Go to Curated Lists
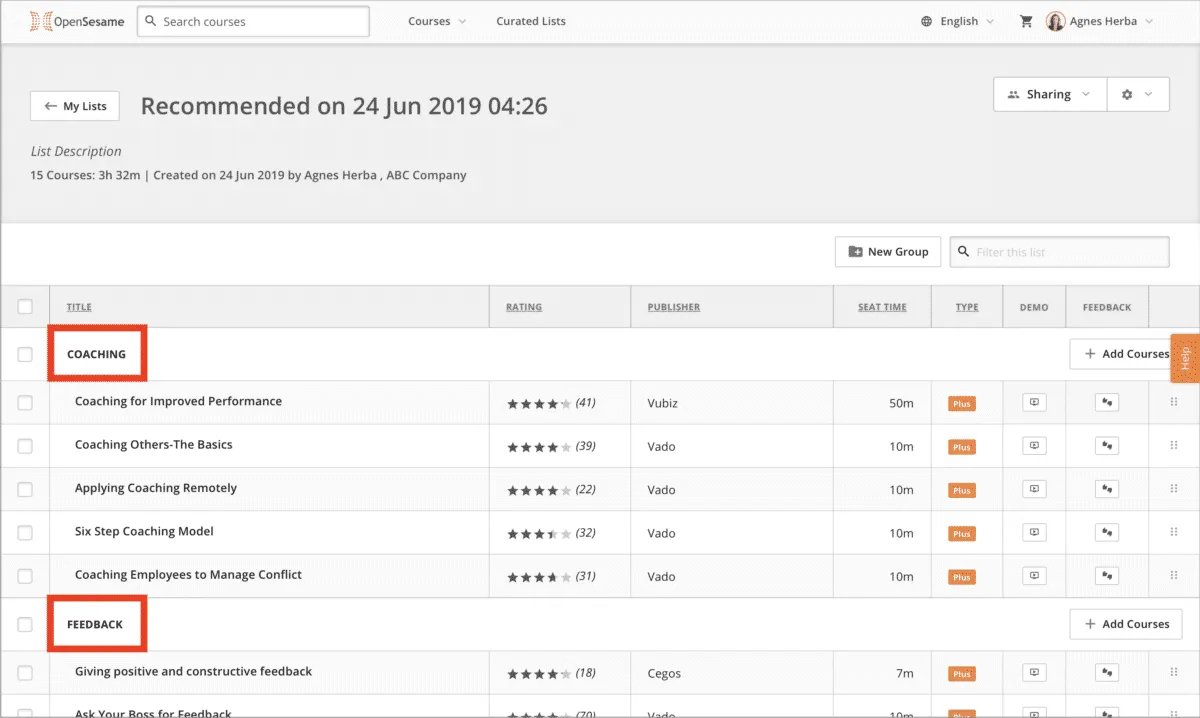1200x718 pixels. pyautogui.click(x=531, y=21)
